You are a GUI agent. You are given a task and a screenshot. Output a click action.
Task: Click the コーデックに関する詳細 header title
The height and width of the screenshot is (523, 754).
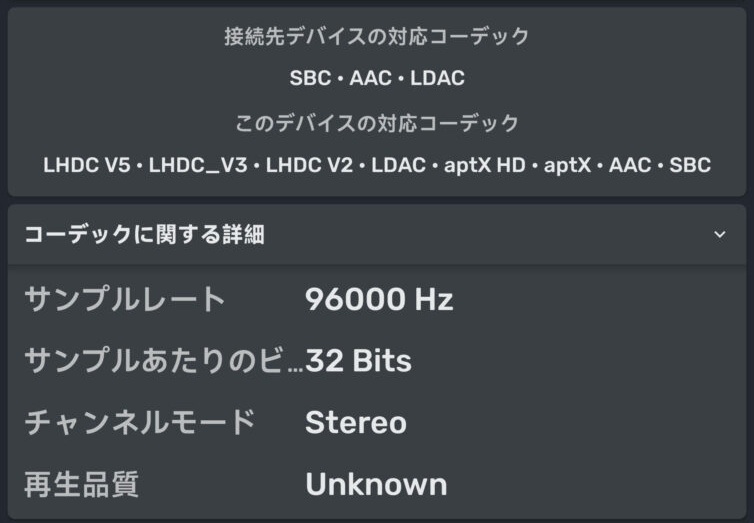(x=144, y=235)
